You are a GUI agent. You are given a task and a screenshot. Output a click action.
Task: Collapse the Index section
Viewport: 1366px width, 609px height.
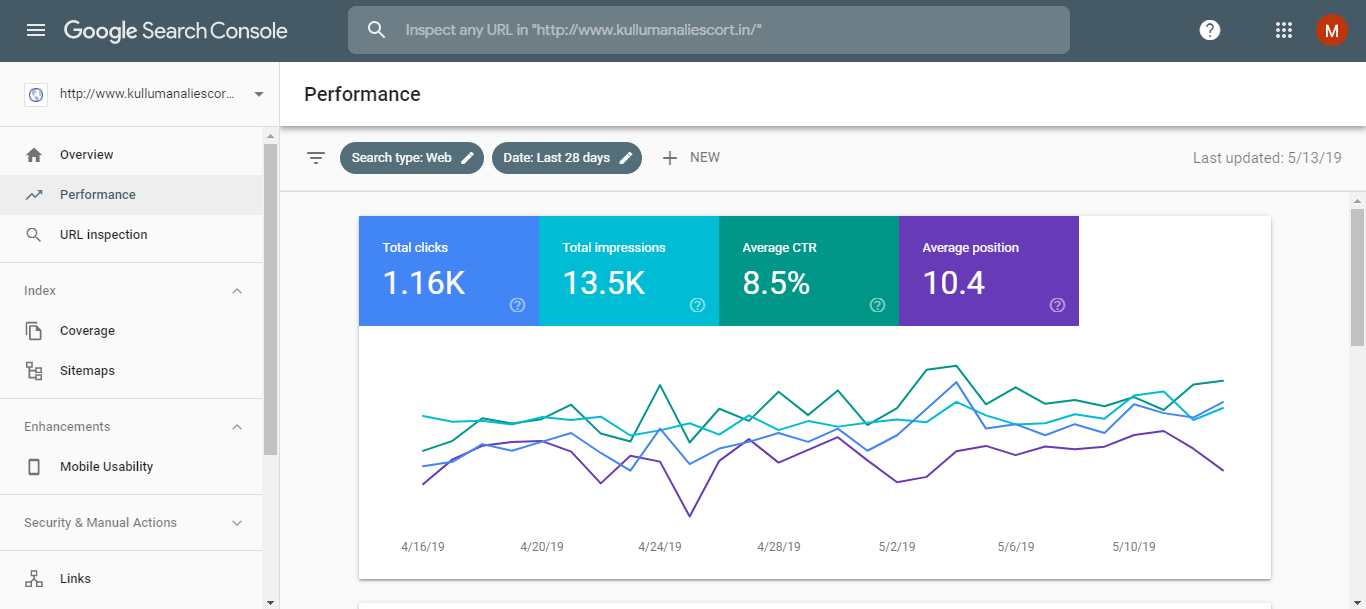[x=237, y=291]
